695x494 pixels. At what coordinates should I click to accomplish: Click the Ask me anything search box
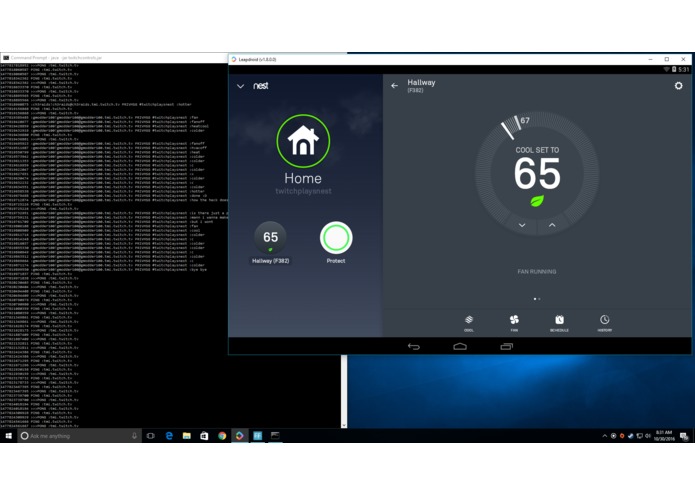coord(79,436)
